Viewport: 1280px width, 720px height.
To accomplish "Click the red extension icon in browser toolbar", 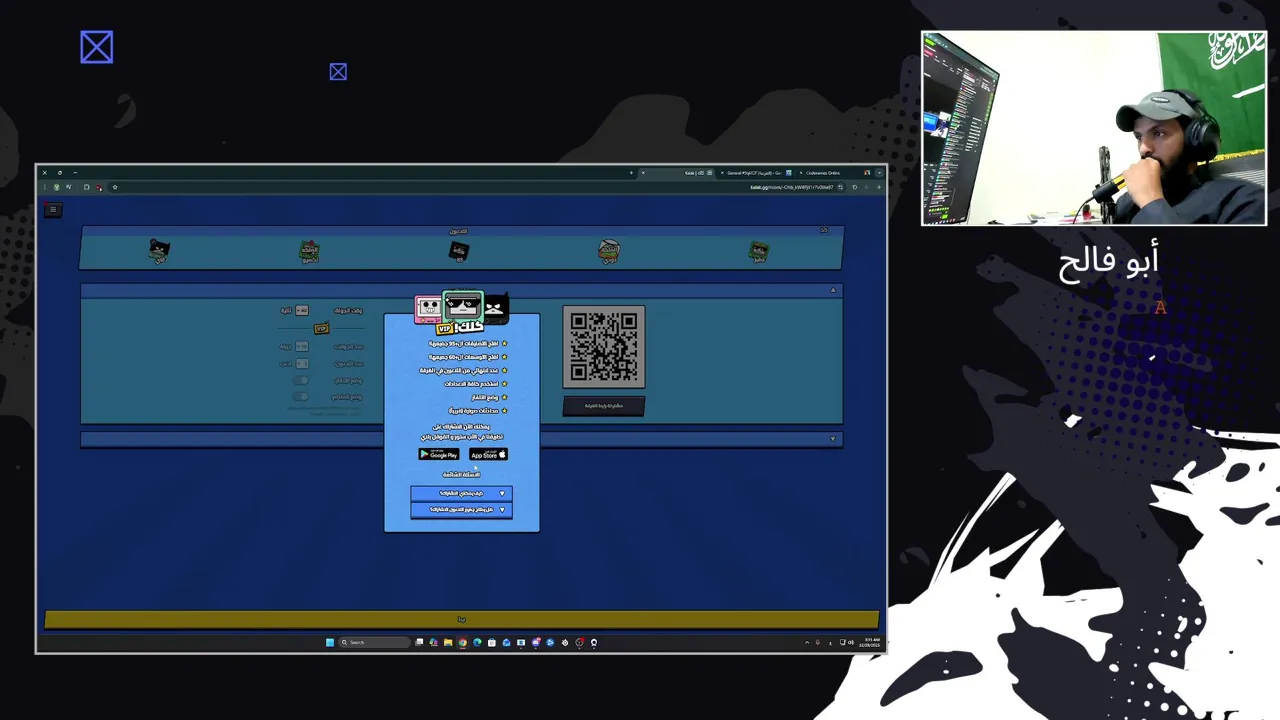I will point(99,187).
